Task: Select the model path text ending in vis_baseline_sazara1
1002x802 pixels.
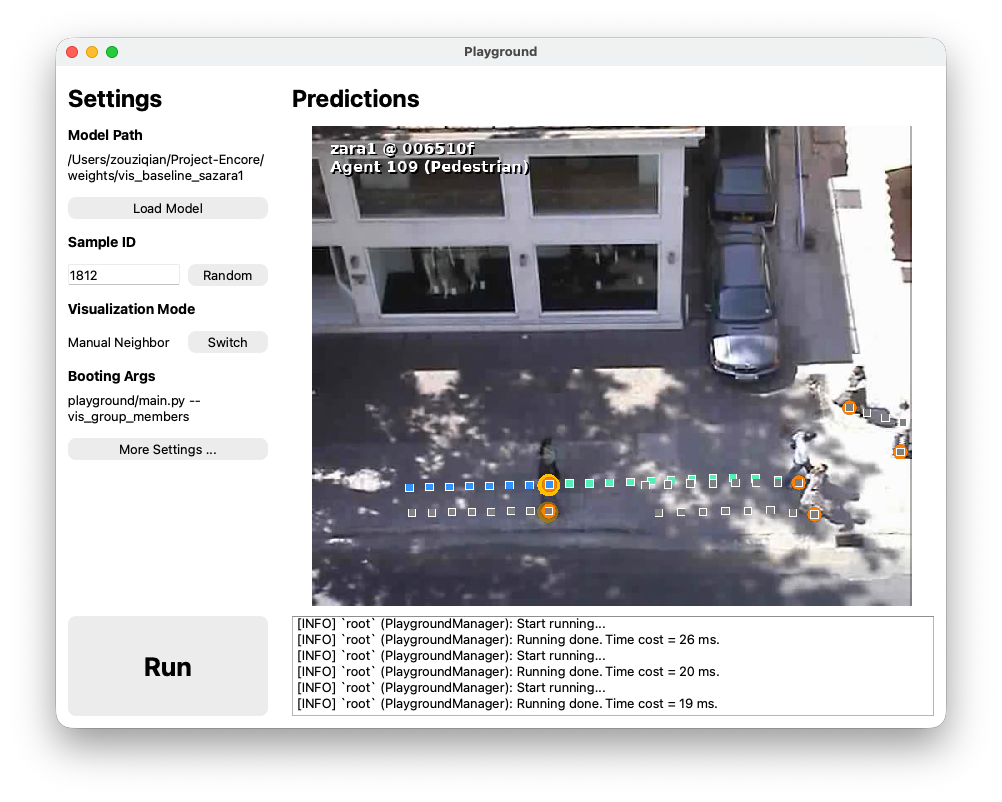Action: [x=166, y=167]
